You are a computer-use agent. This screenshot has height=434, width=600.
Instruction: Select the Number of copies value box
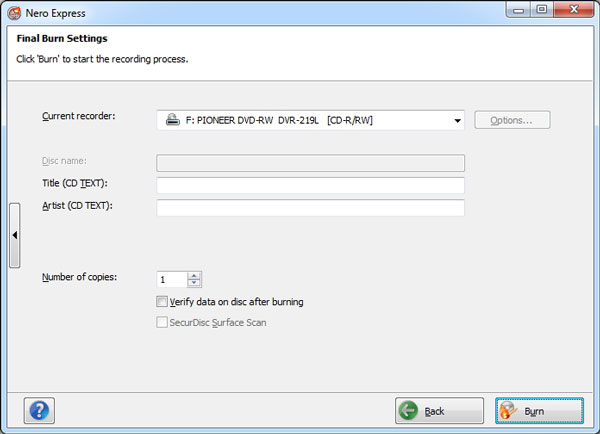(172, 280)
